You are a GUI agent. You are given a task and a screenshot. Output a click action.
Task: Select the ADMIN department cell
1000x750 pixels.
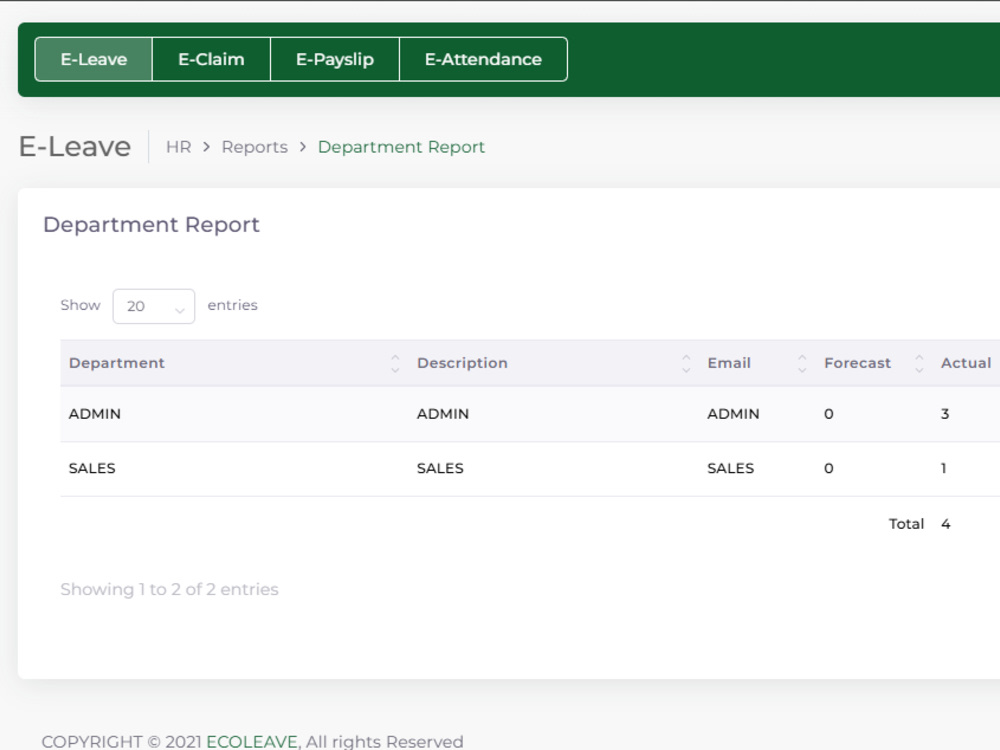coord(94,414)
